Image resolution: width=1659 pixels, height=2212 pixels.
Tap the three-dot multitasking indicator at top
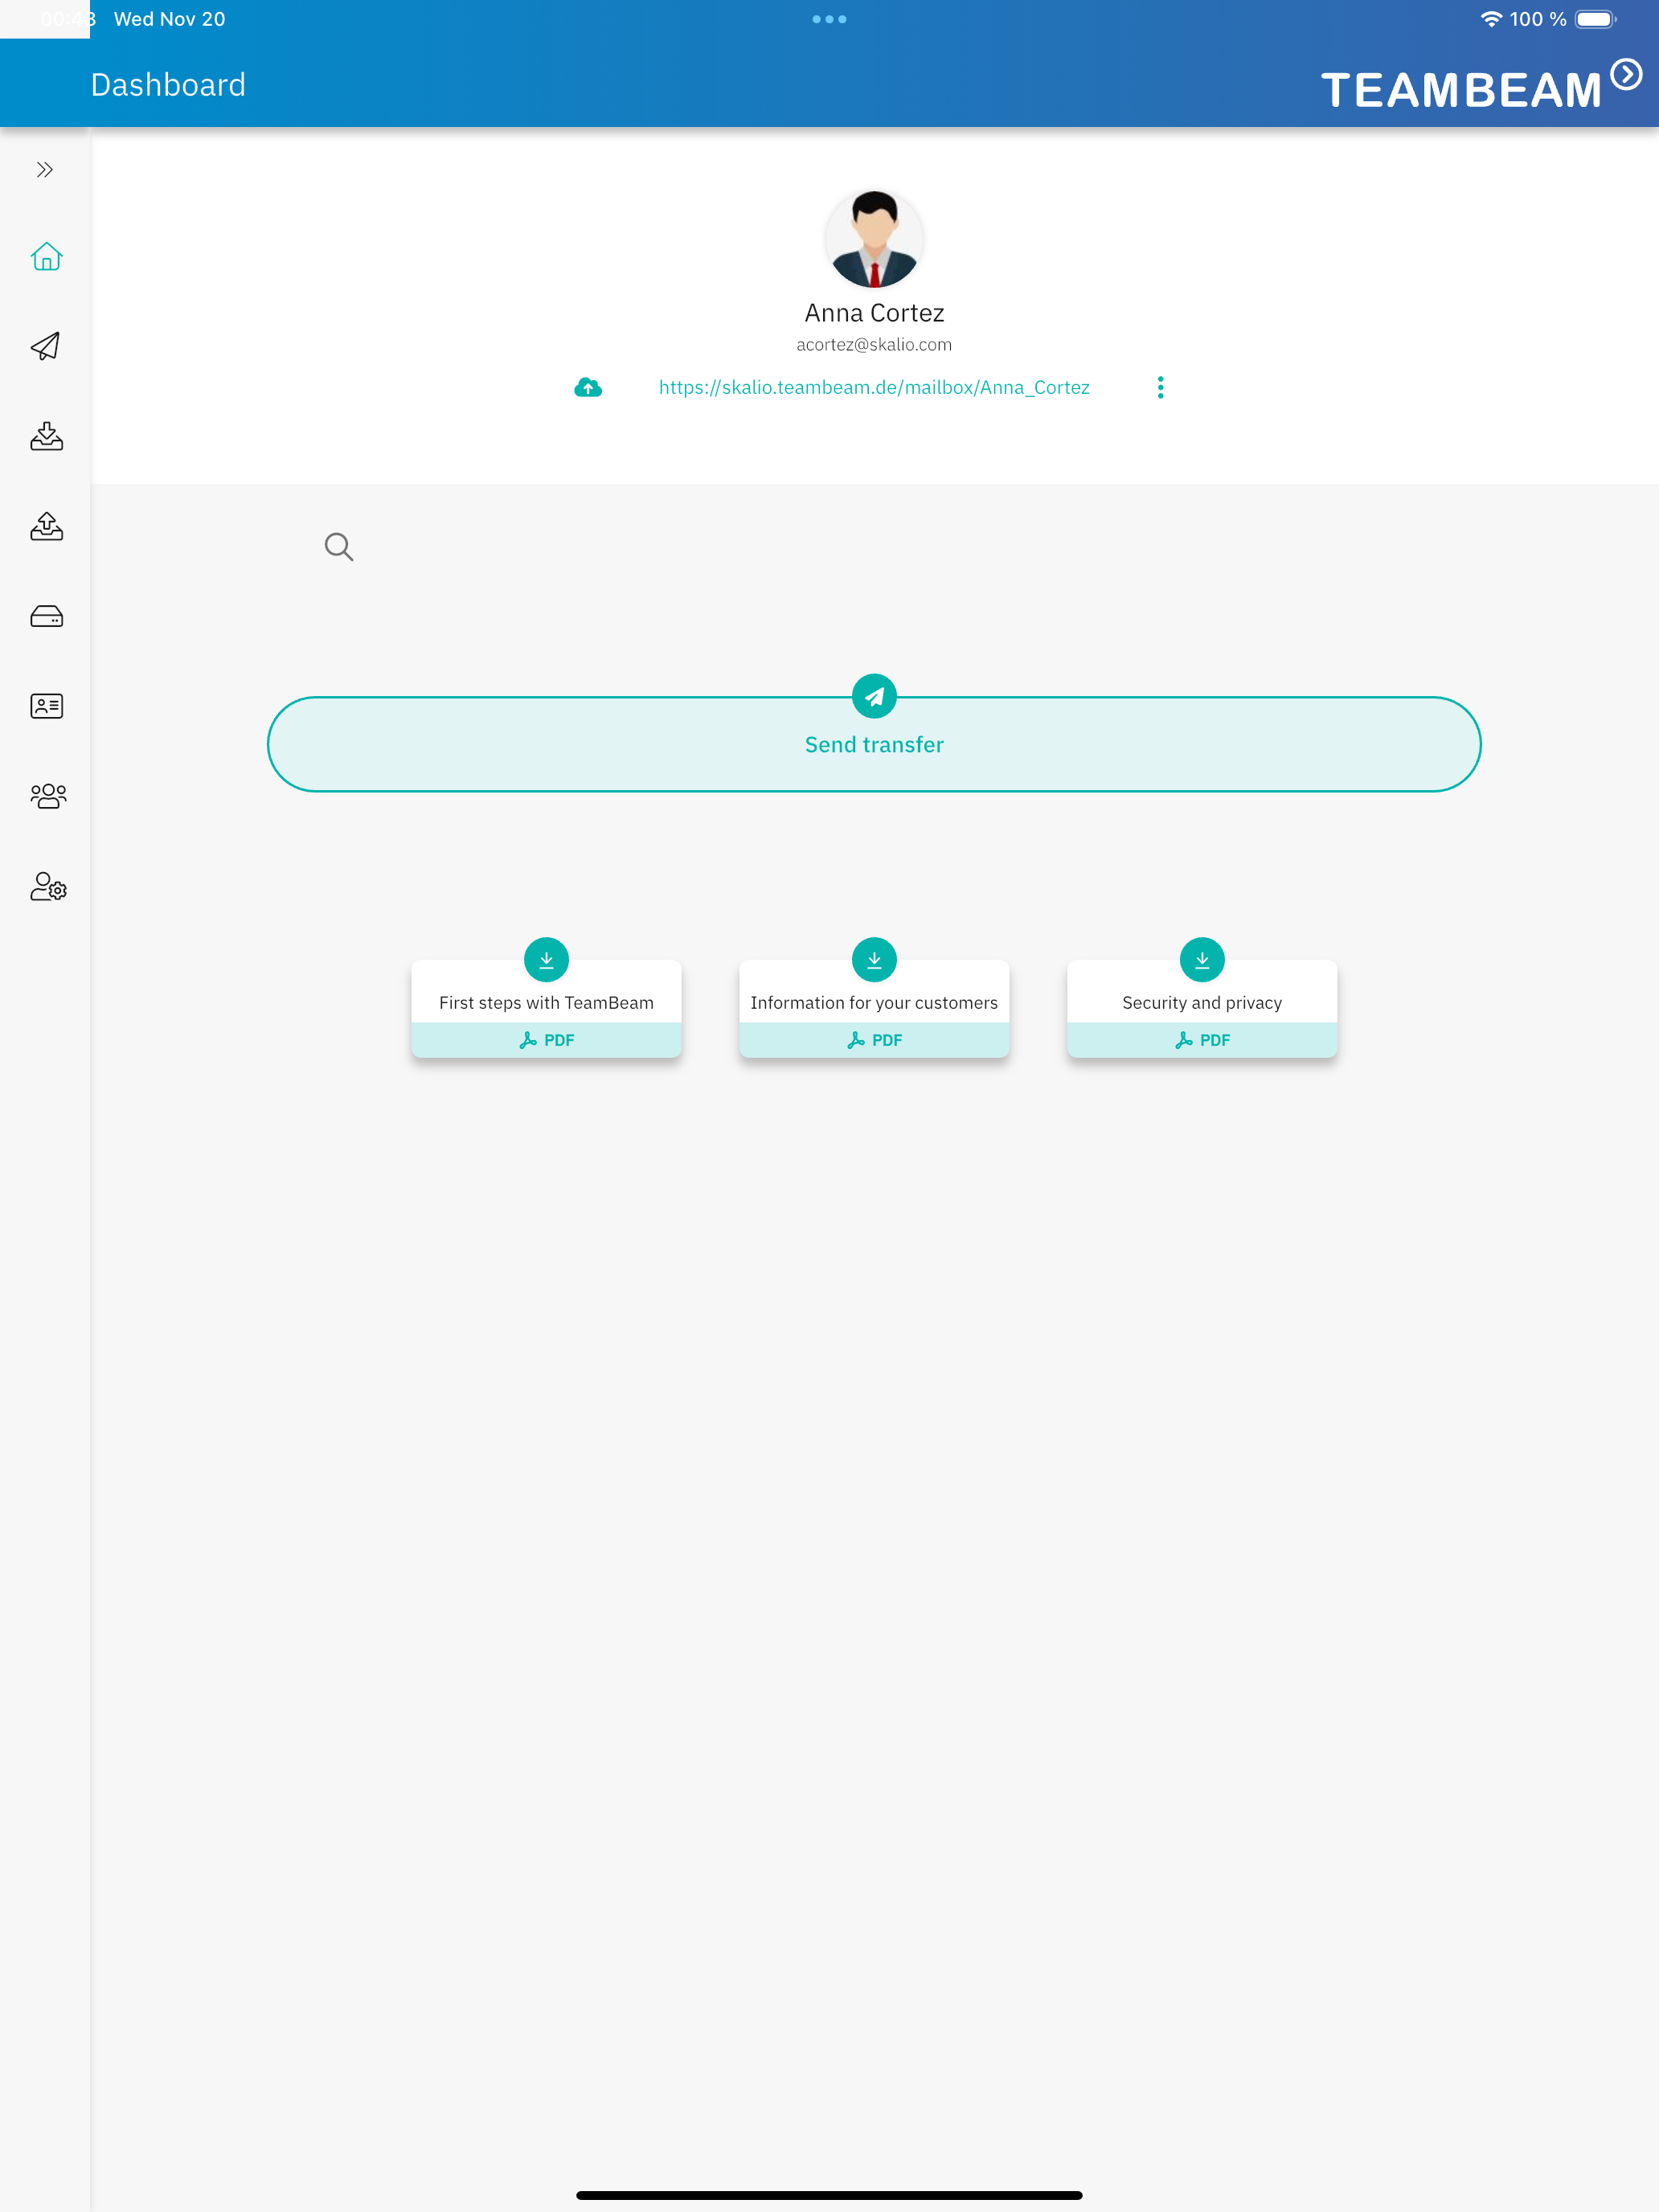click(829, 19)
